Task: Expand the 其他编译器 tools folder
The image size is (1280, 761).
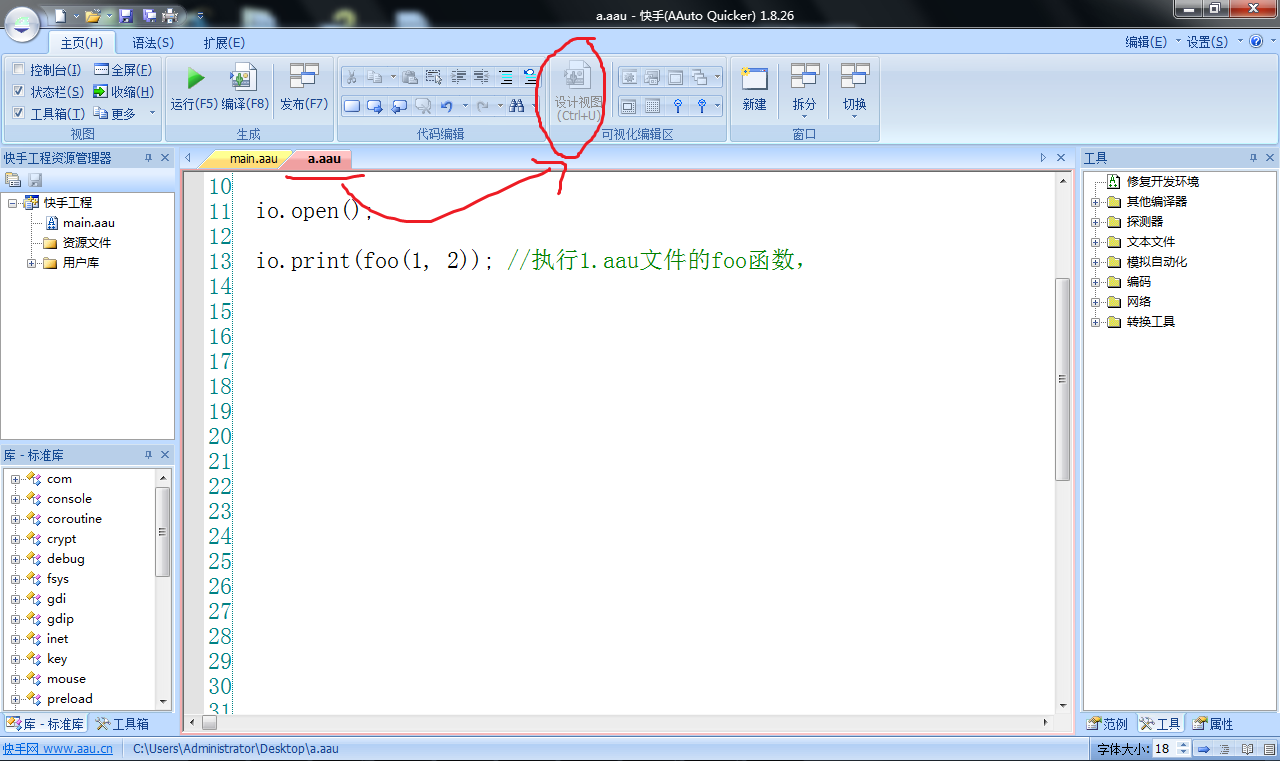Action: pyautogui.click(x=1095, y=202)
